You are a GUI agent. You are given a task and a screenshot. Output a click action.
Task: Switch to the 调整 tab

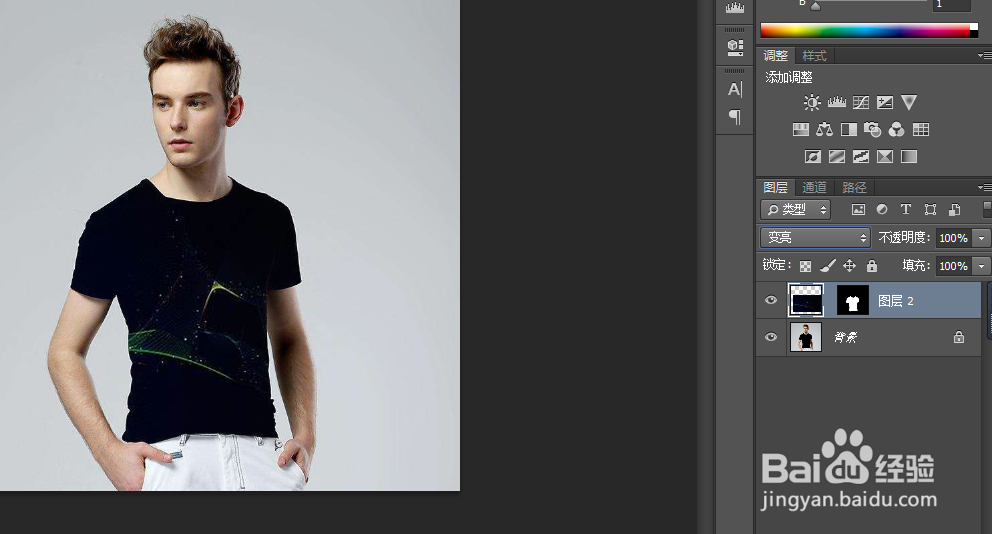tap(776, 56)
